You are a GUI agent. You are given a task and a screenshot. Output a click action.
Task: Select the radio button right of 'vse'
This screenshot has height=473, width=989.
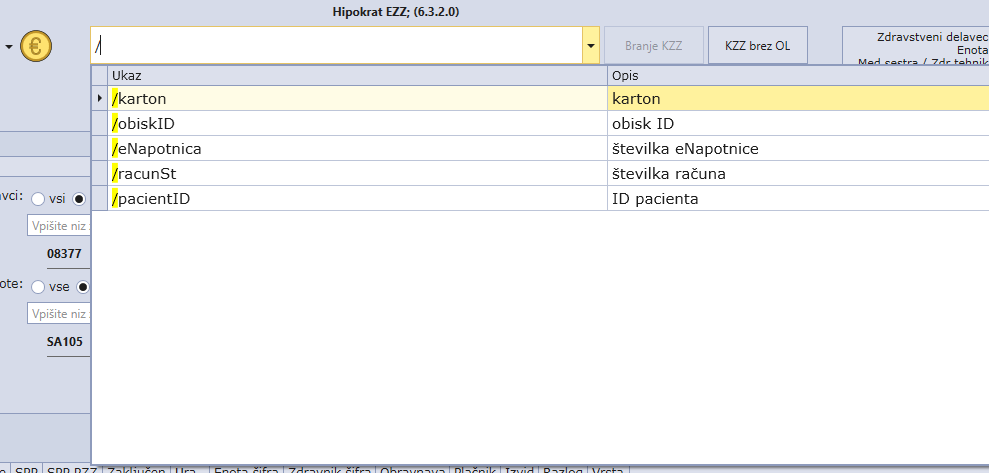click(x=83, y=287)
